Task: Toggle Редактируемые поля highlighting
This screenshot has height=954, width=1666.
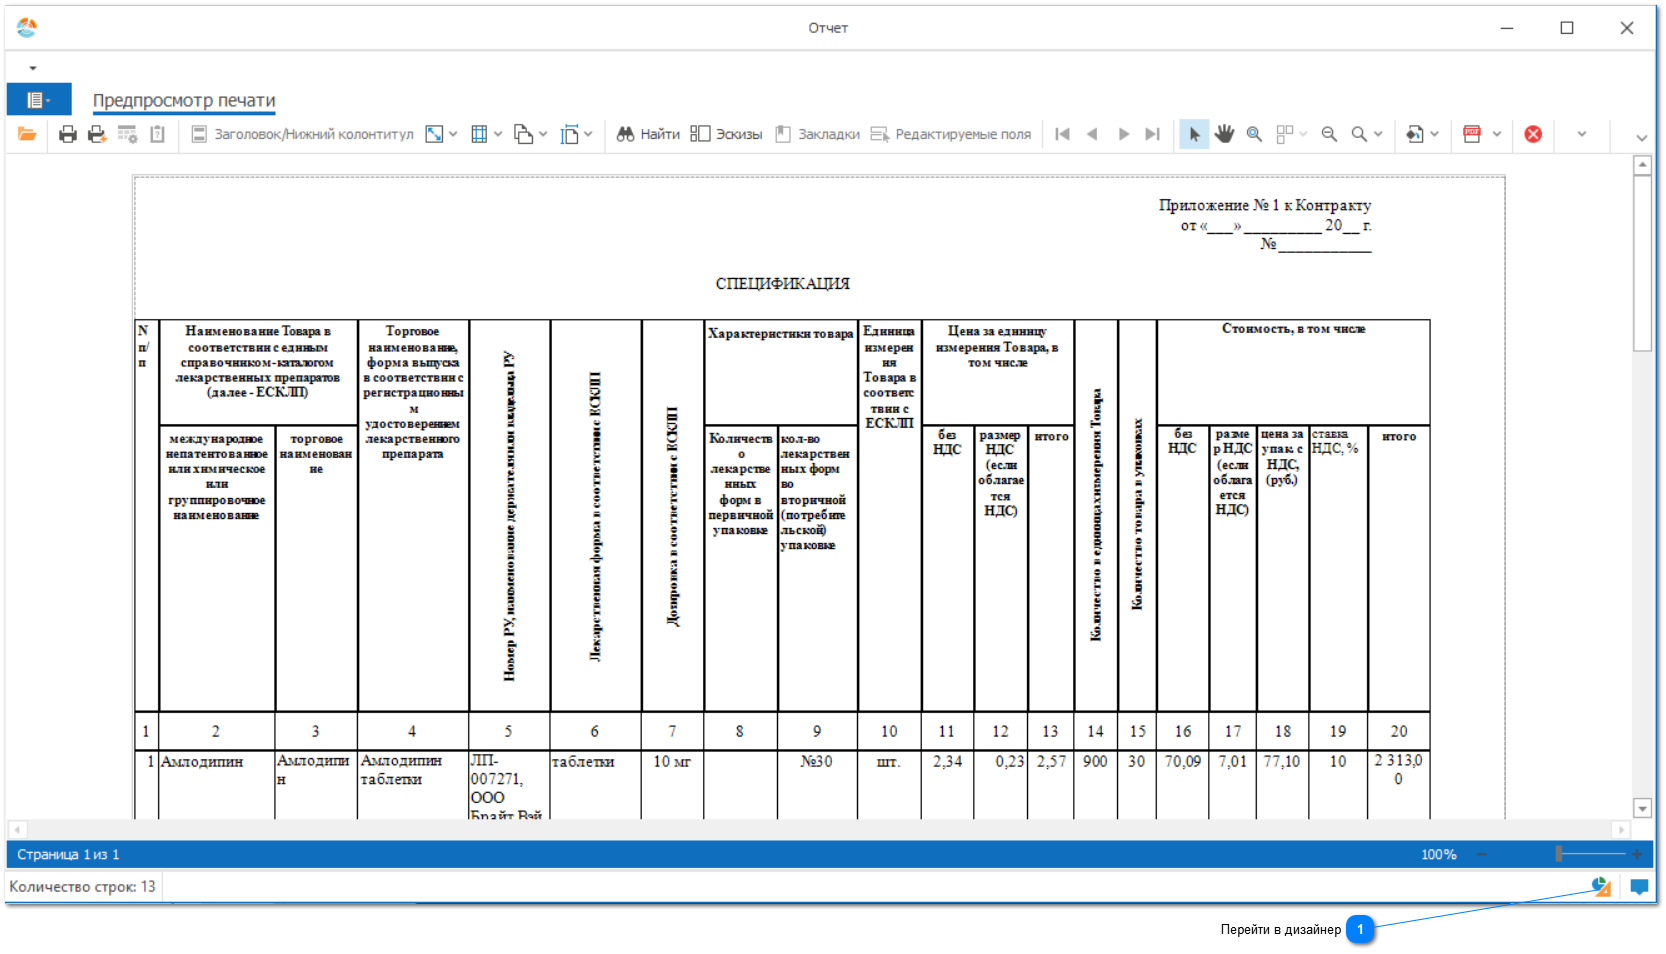Action: point(950,134)
